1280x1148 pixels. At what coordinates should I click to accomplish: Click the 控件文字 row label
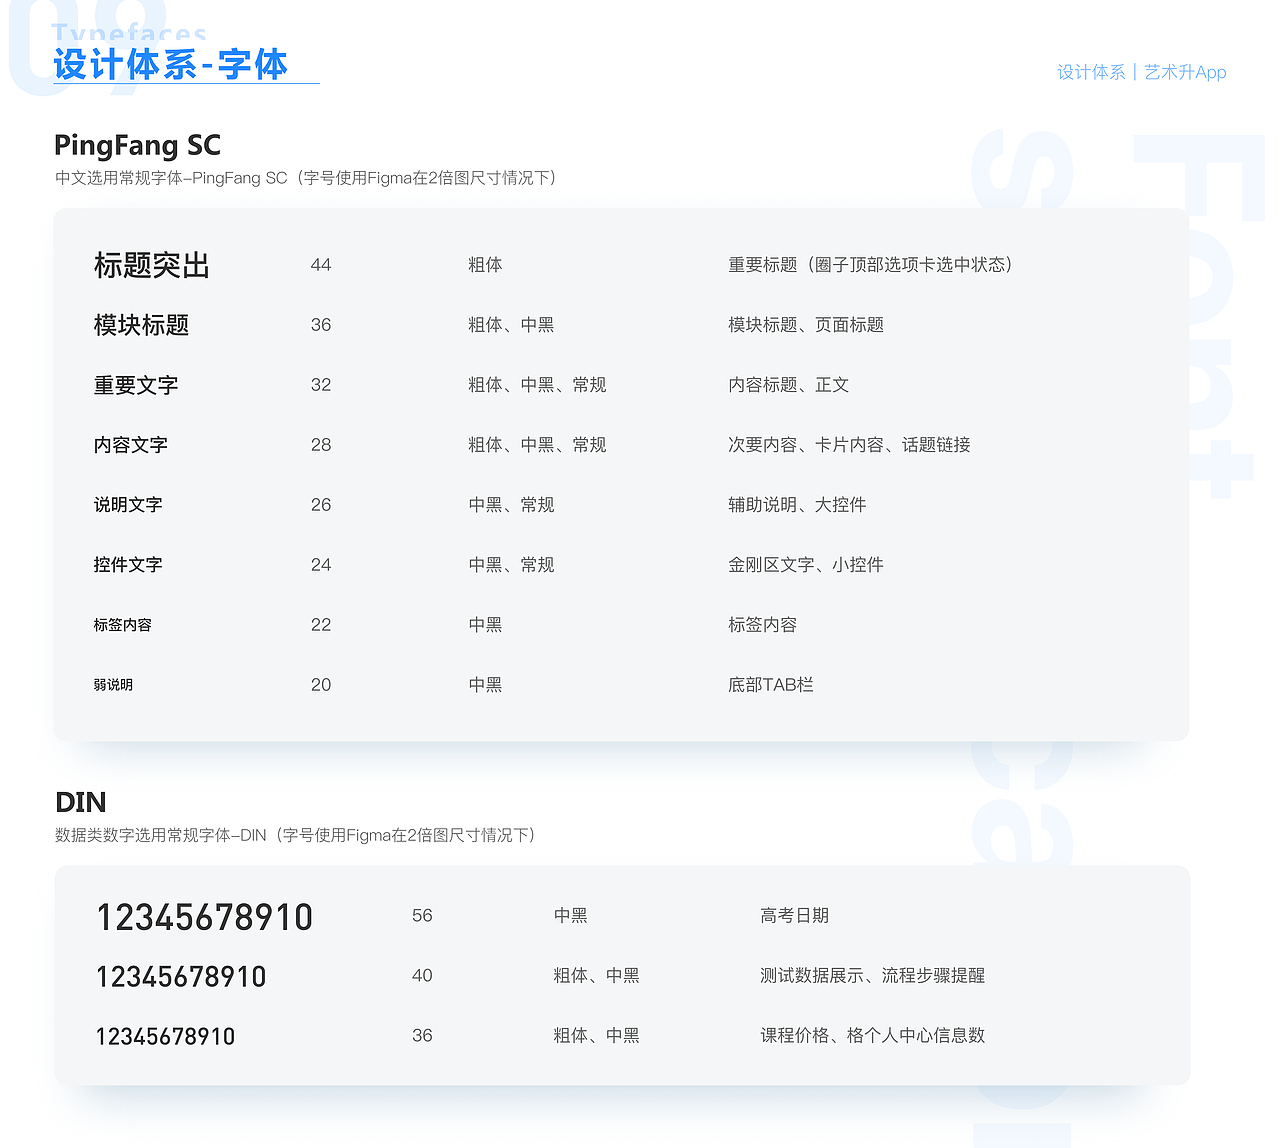click(127, 564)
